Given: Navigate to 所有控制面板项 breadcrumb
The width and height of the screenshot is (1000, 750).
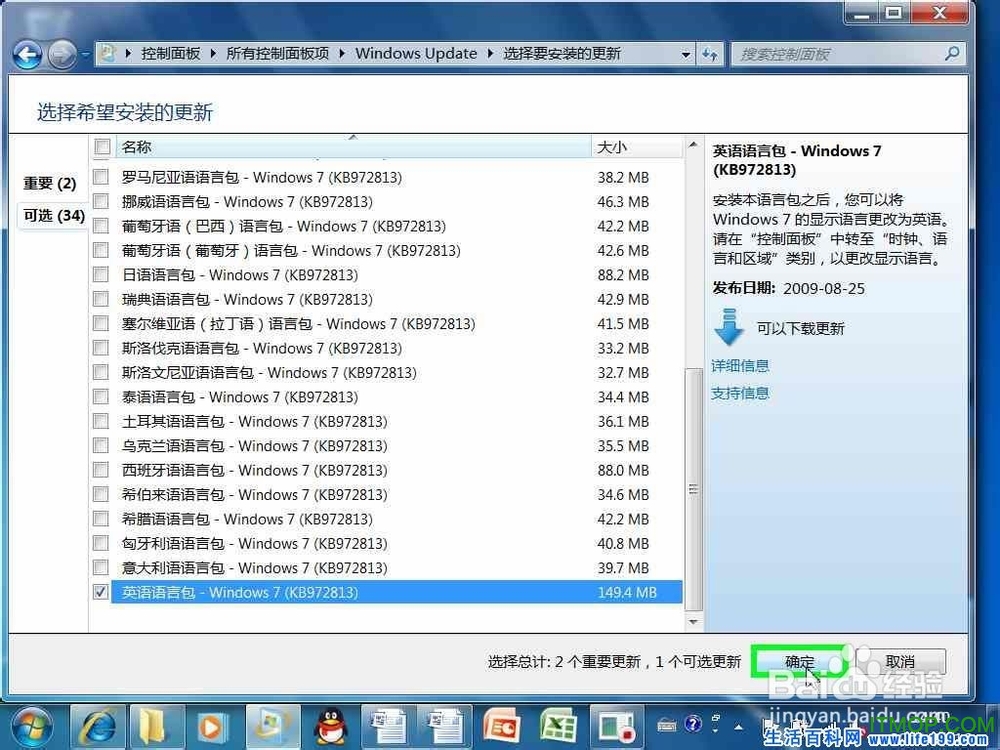Looking at the screenshot, I should (x=277, y=54).
